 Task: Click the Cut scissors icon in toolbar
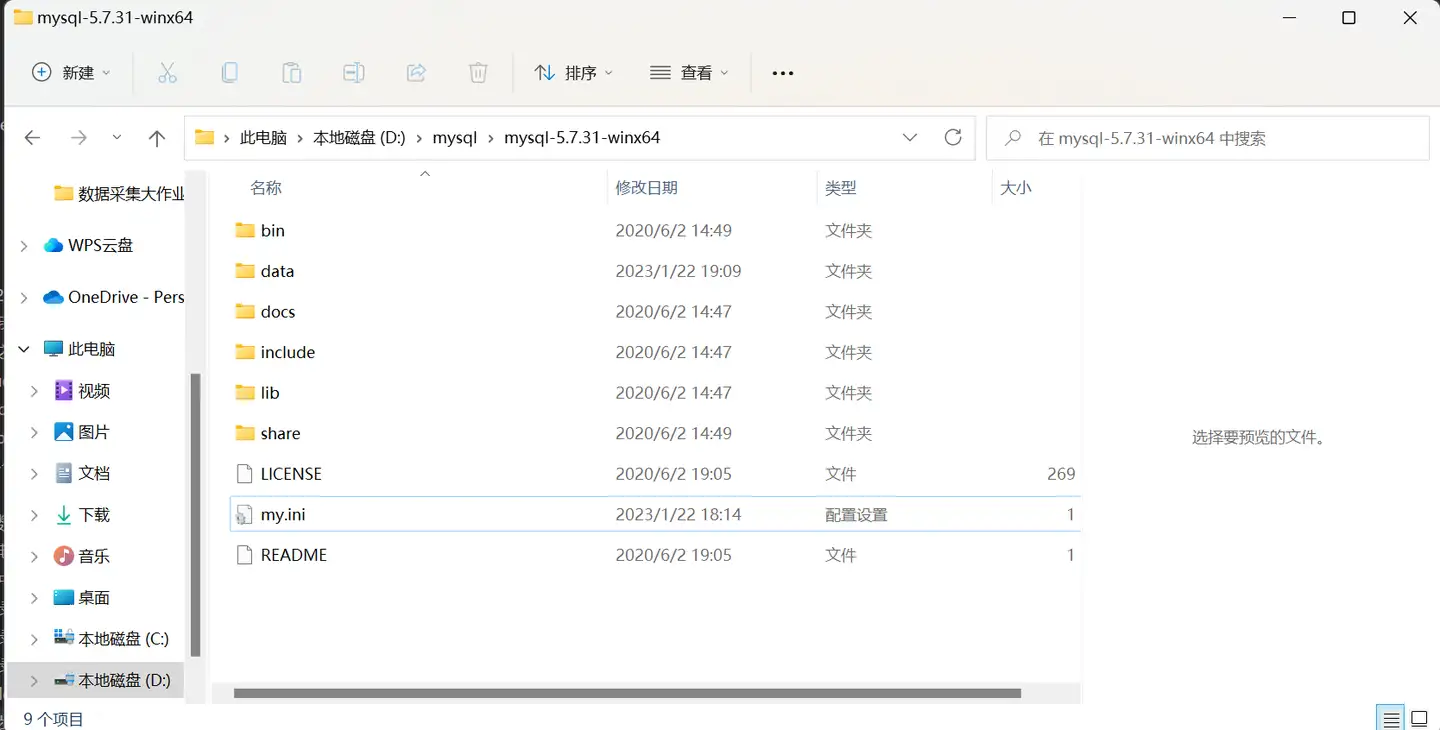tap(167, 73)
